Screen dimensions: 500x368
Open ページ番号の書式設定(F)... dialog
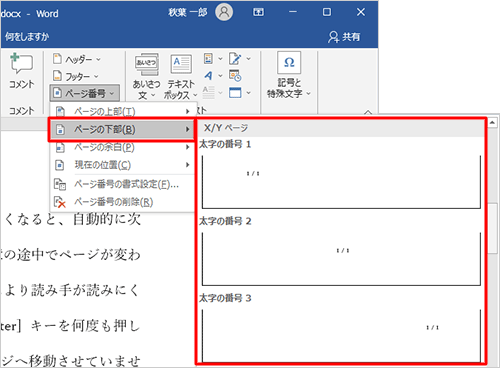point(123,184)
